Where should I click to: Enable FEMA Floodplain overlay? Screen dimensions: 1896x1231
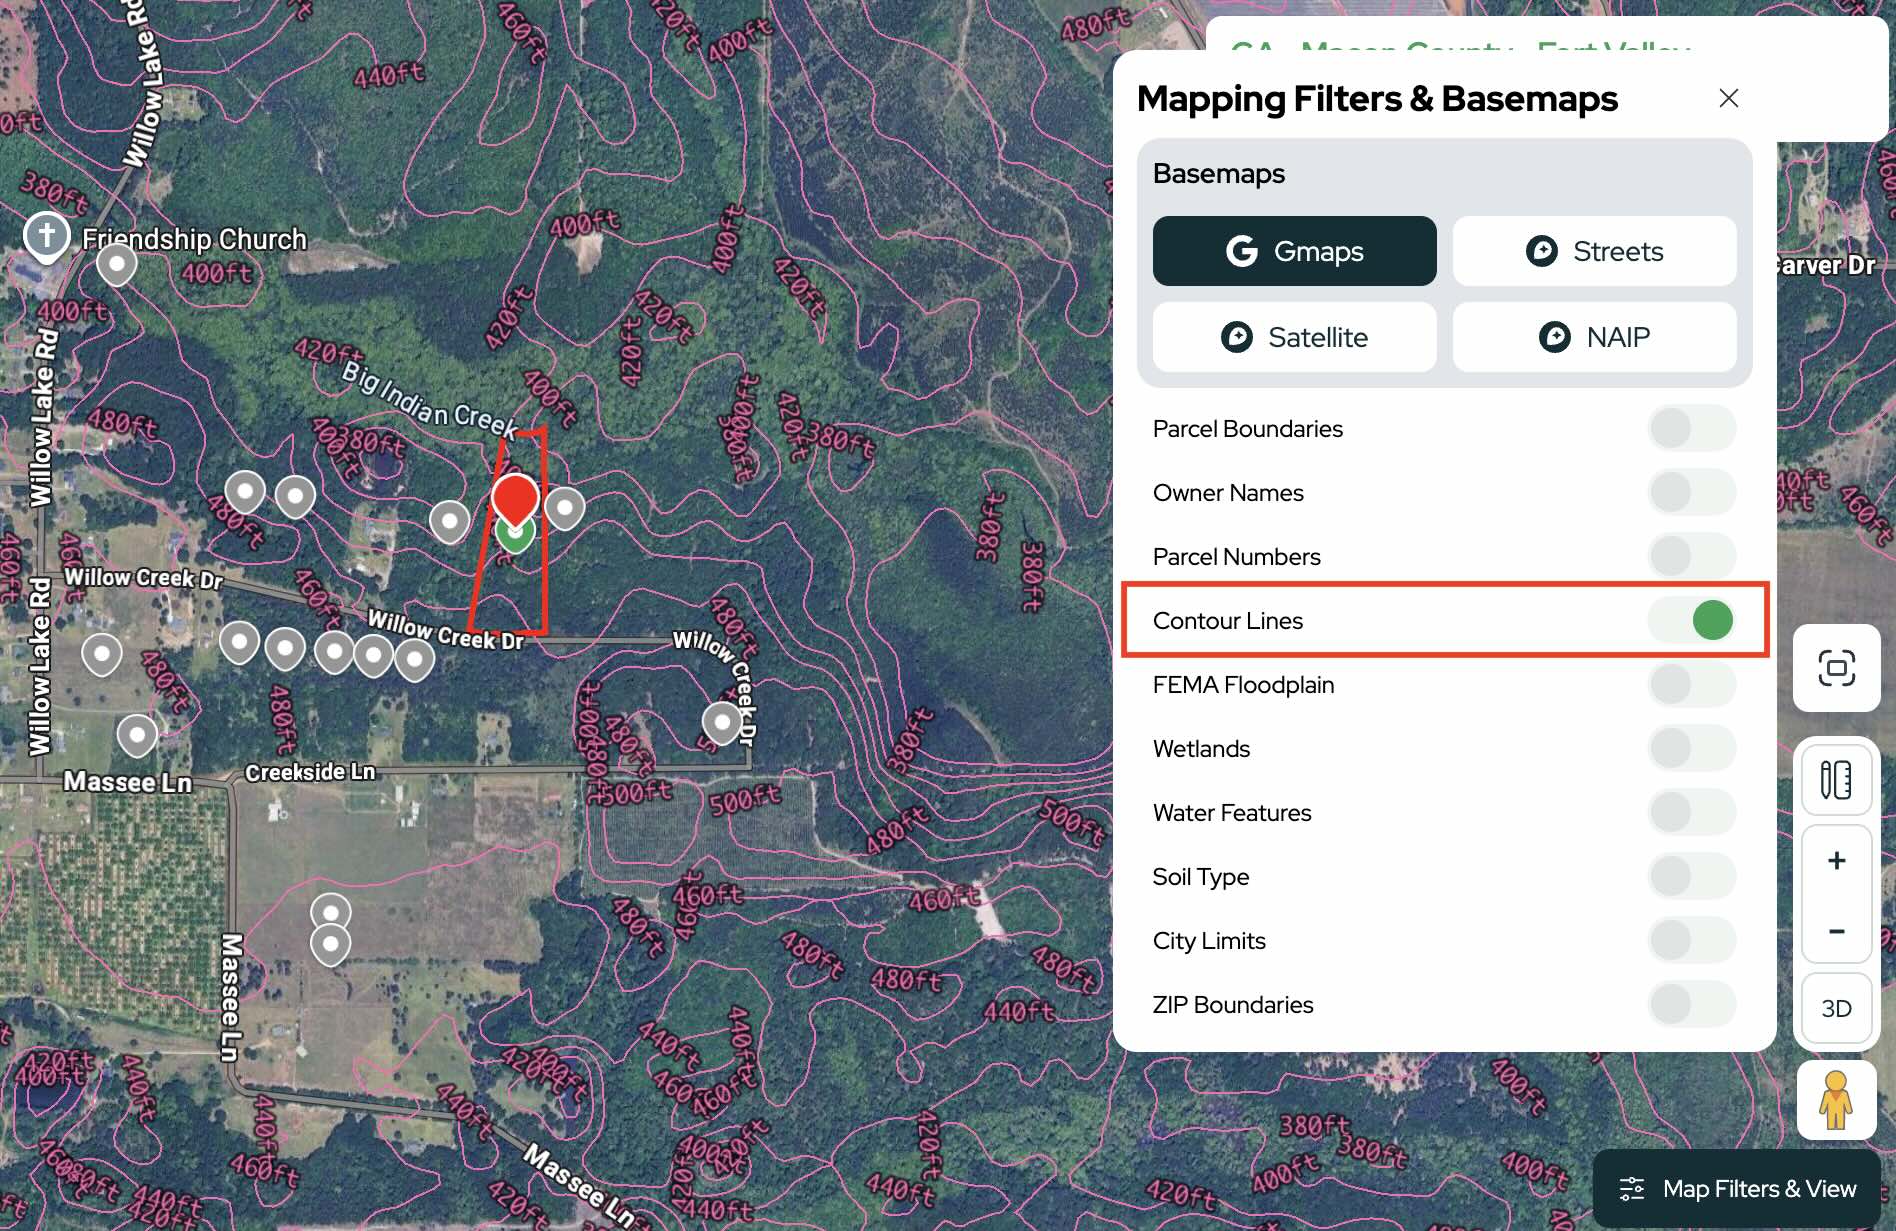click(1691, 684)
